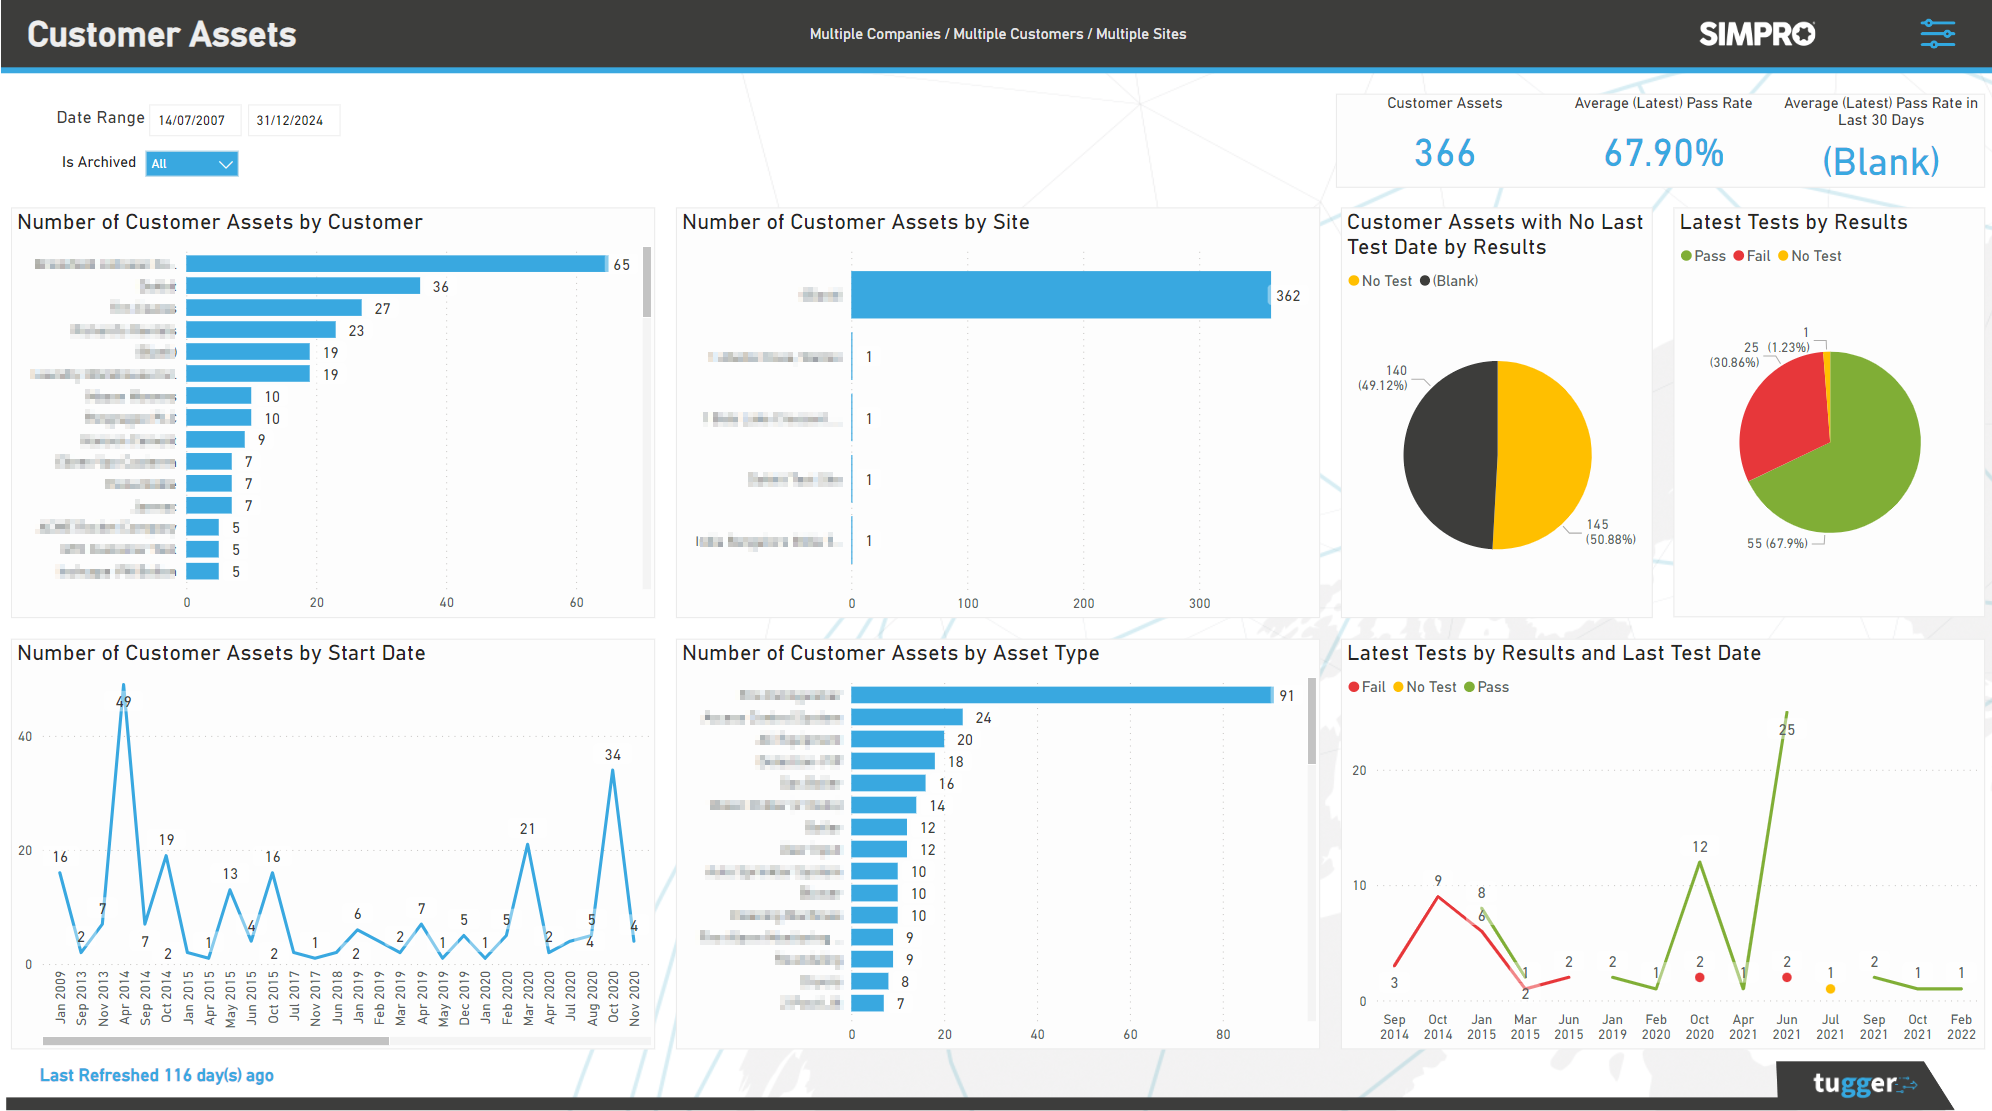This screenshot has height=1111, width=1992.
Task: Click the black (Blank) legend dot
Action: coord(1426,281)
